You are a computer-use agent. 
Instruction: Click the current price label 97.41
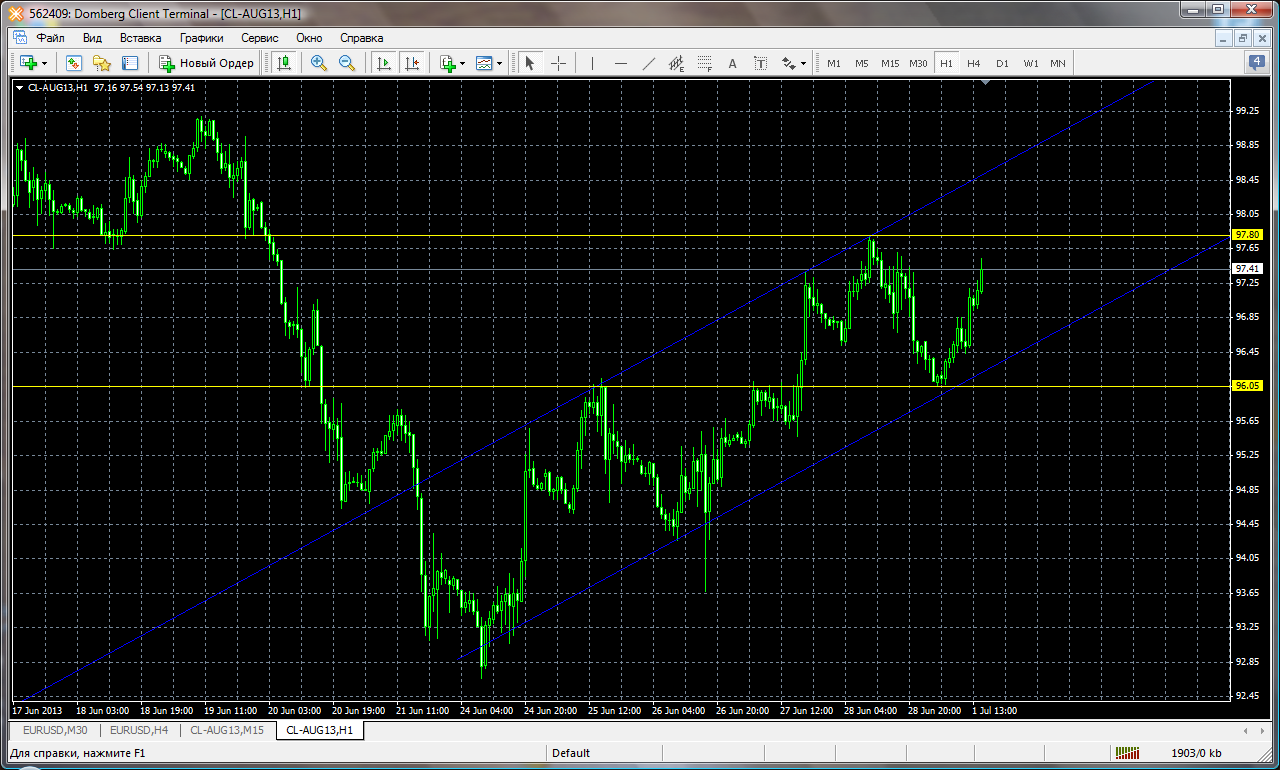(1247, 268)
